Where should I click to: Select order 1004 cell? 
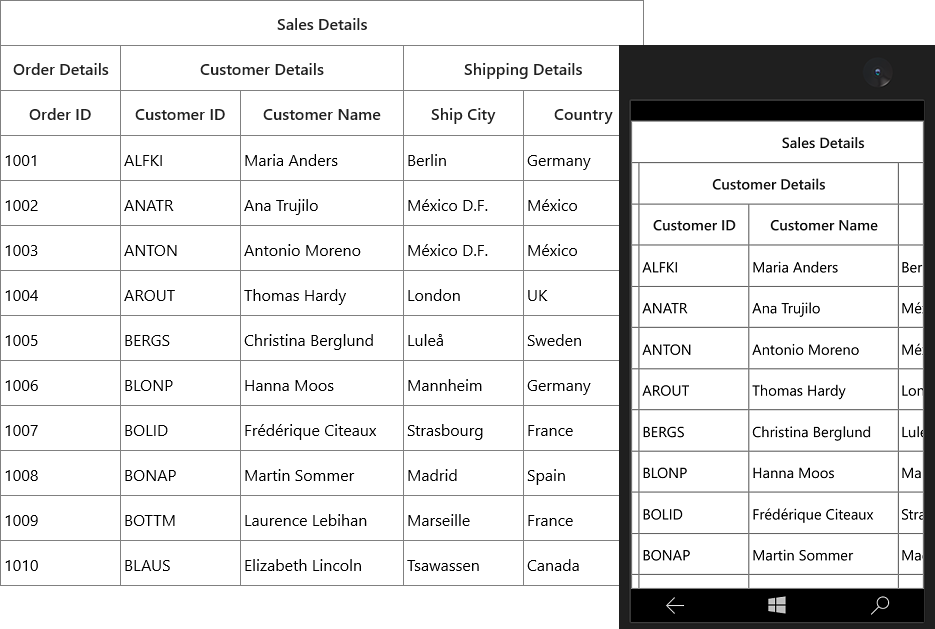[60, 294]
